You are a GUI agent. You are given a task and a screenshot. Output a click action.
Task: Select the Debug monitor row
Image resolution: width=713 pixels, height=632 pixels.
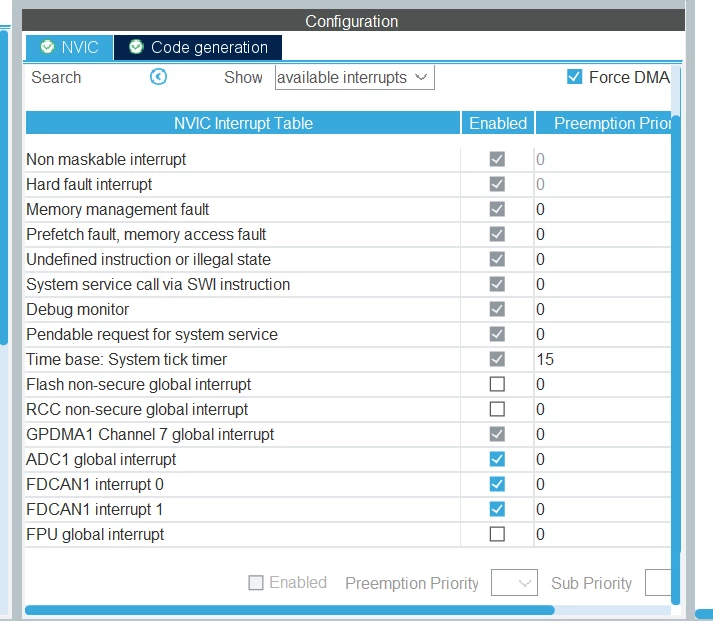[348, 310]
